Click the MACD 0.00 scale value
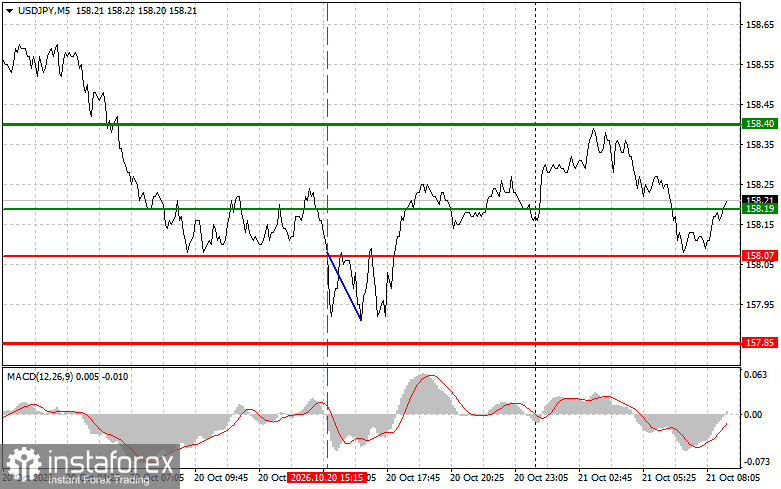The height and width of the screenshot is (489, 781). tap(755, 414)
